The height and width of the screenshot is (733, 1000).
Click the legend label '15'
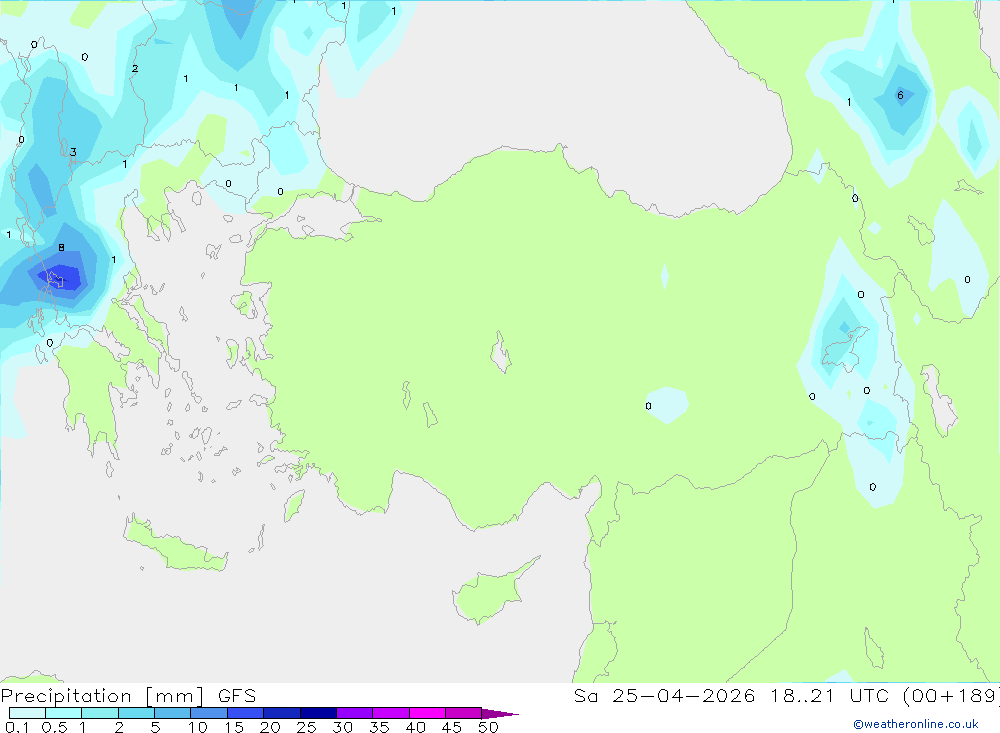234,727
